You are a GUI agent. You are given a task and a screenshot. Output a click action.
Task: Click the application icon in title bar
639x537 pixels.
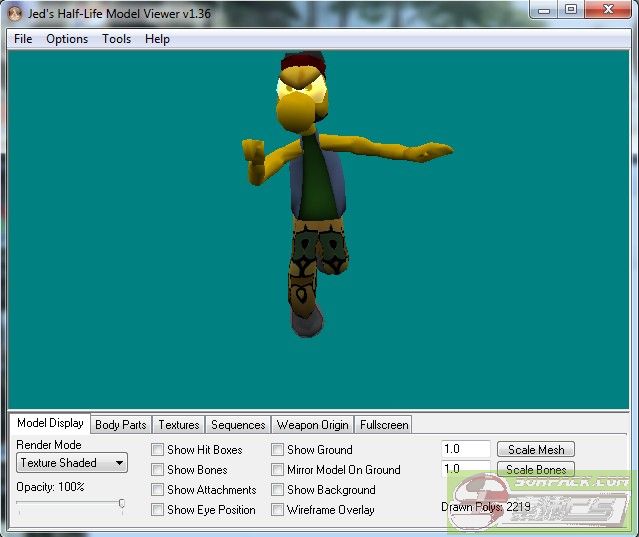(x=15, y=14)
